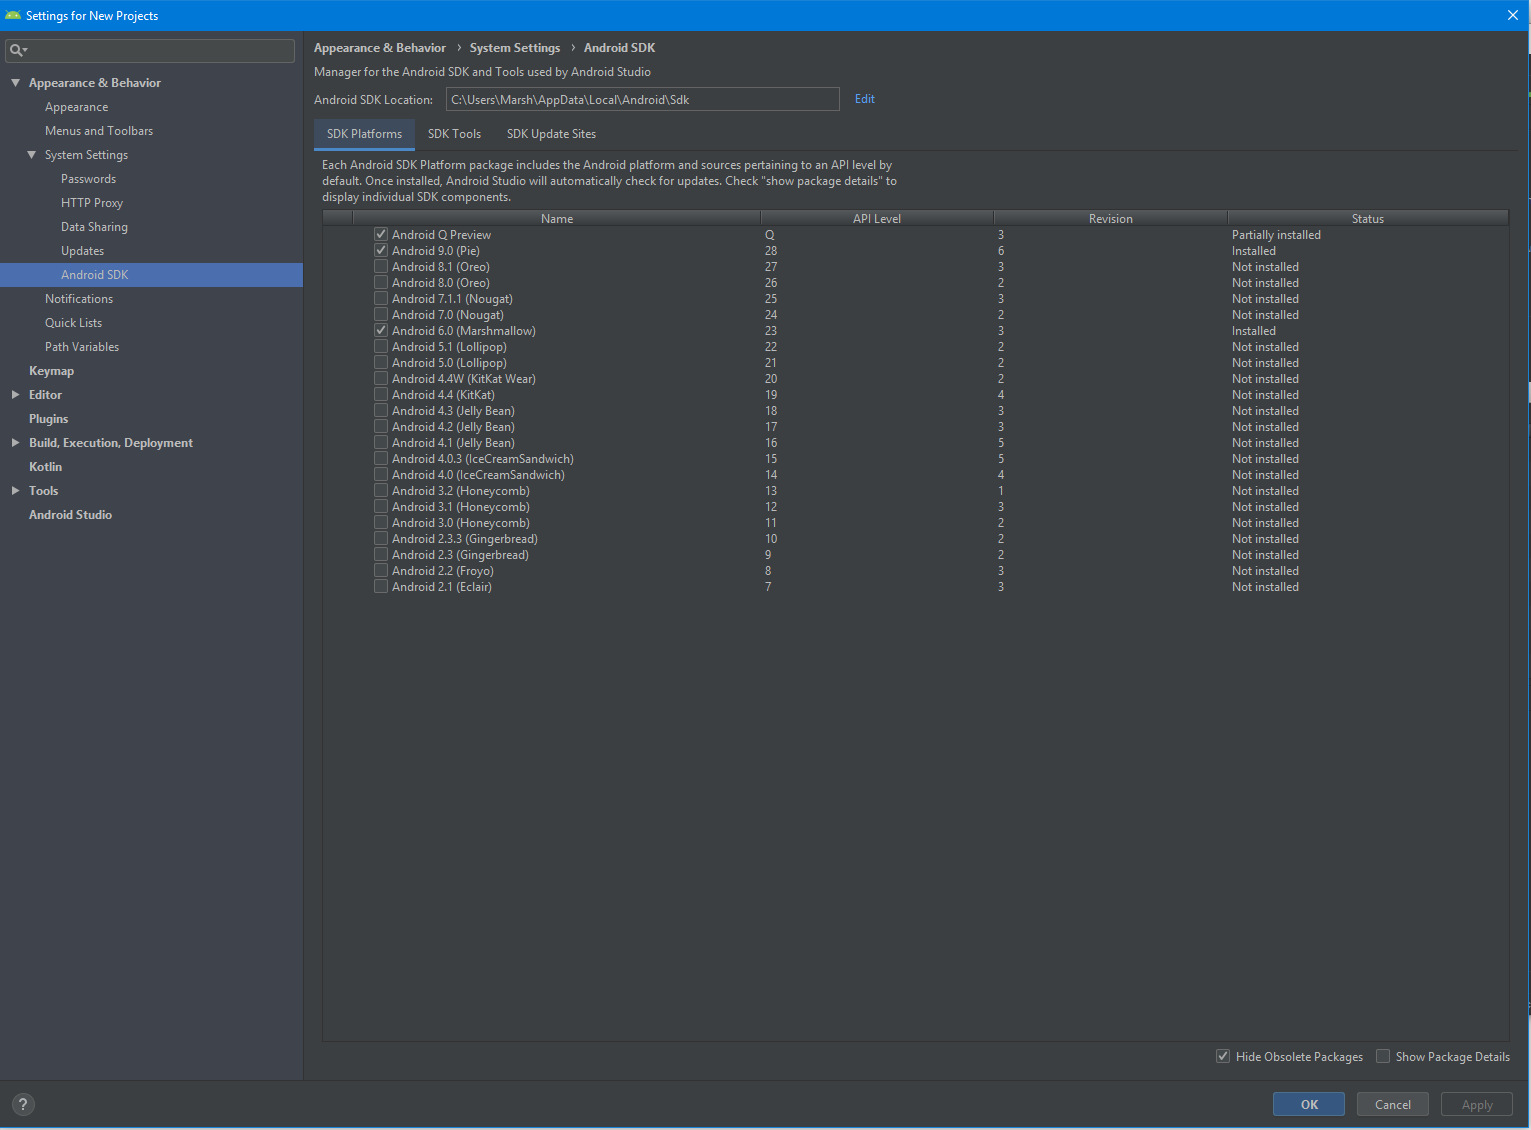Select the Android 4.0.3 (IceCreamSandwich) row
The width and height of the screenshot is (1531, 1130).
pyautogui.click(x=915, y=458)
